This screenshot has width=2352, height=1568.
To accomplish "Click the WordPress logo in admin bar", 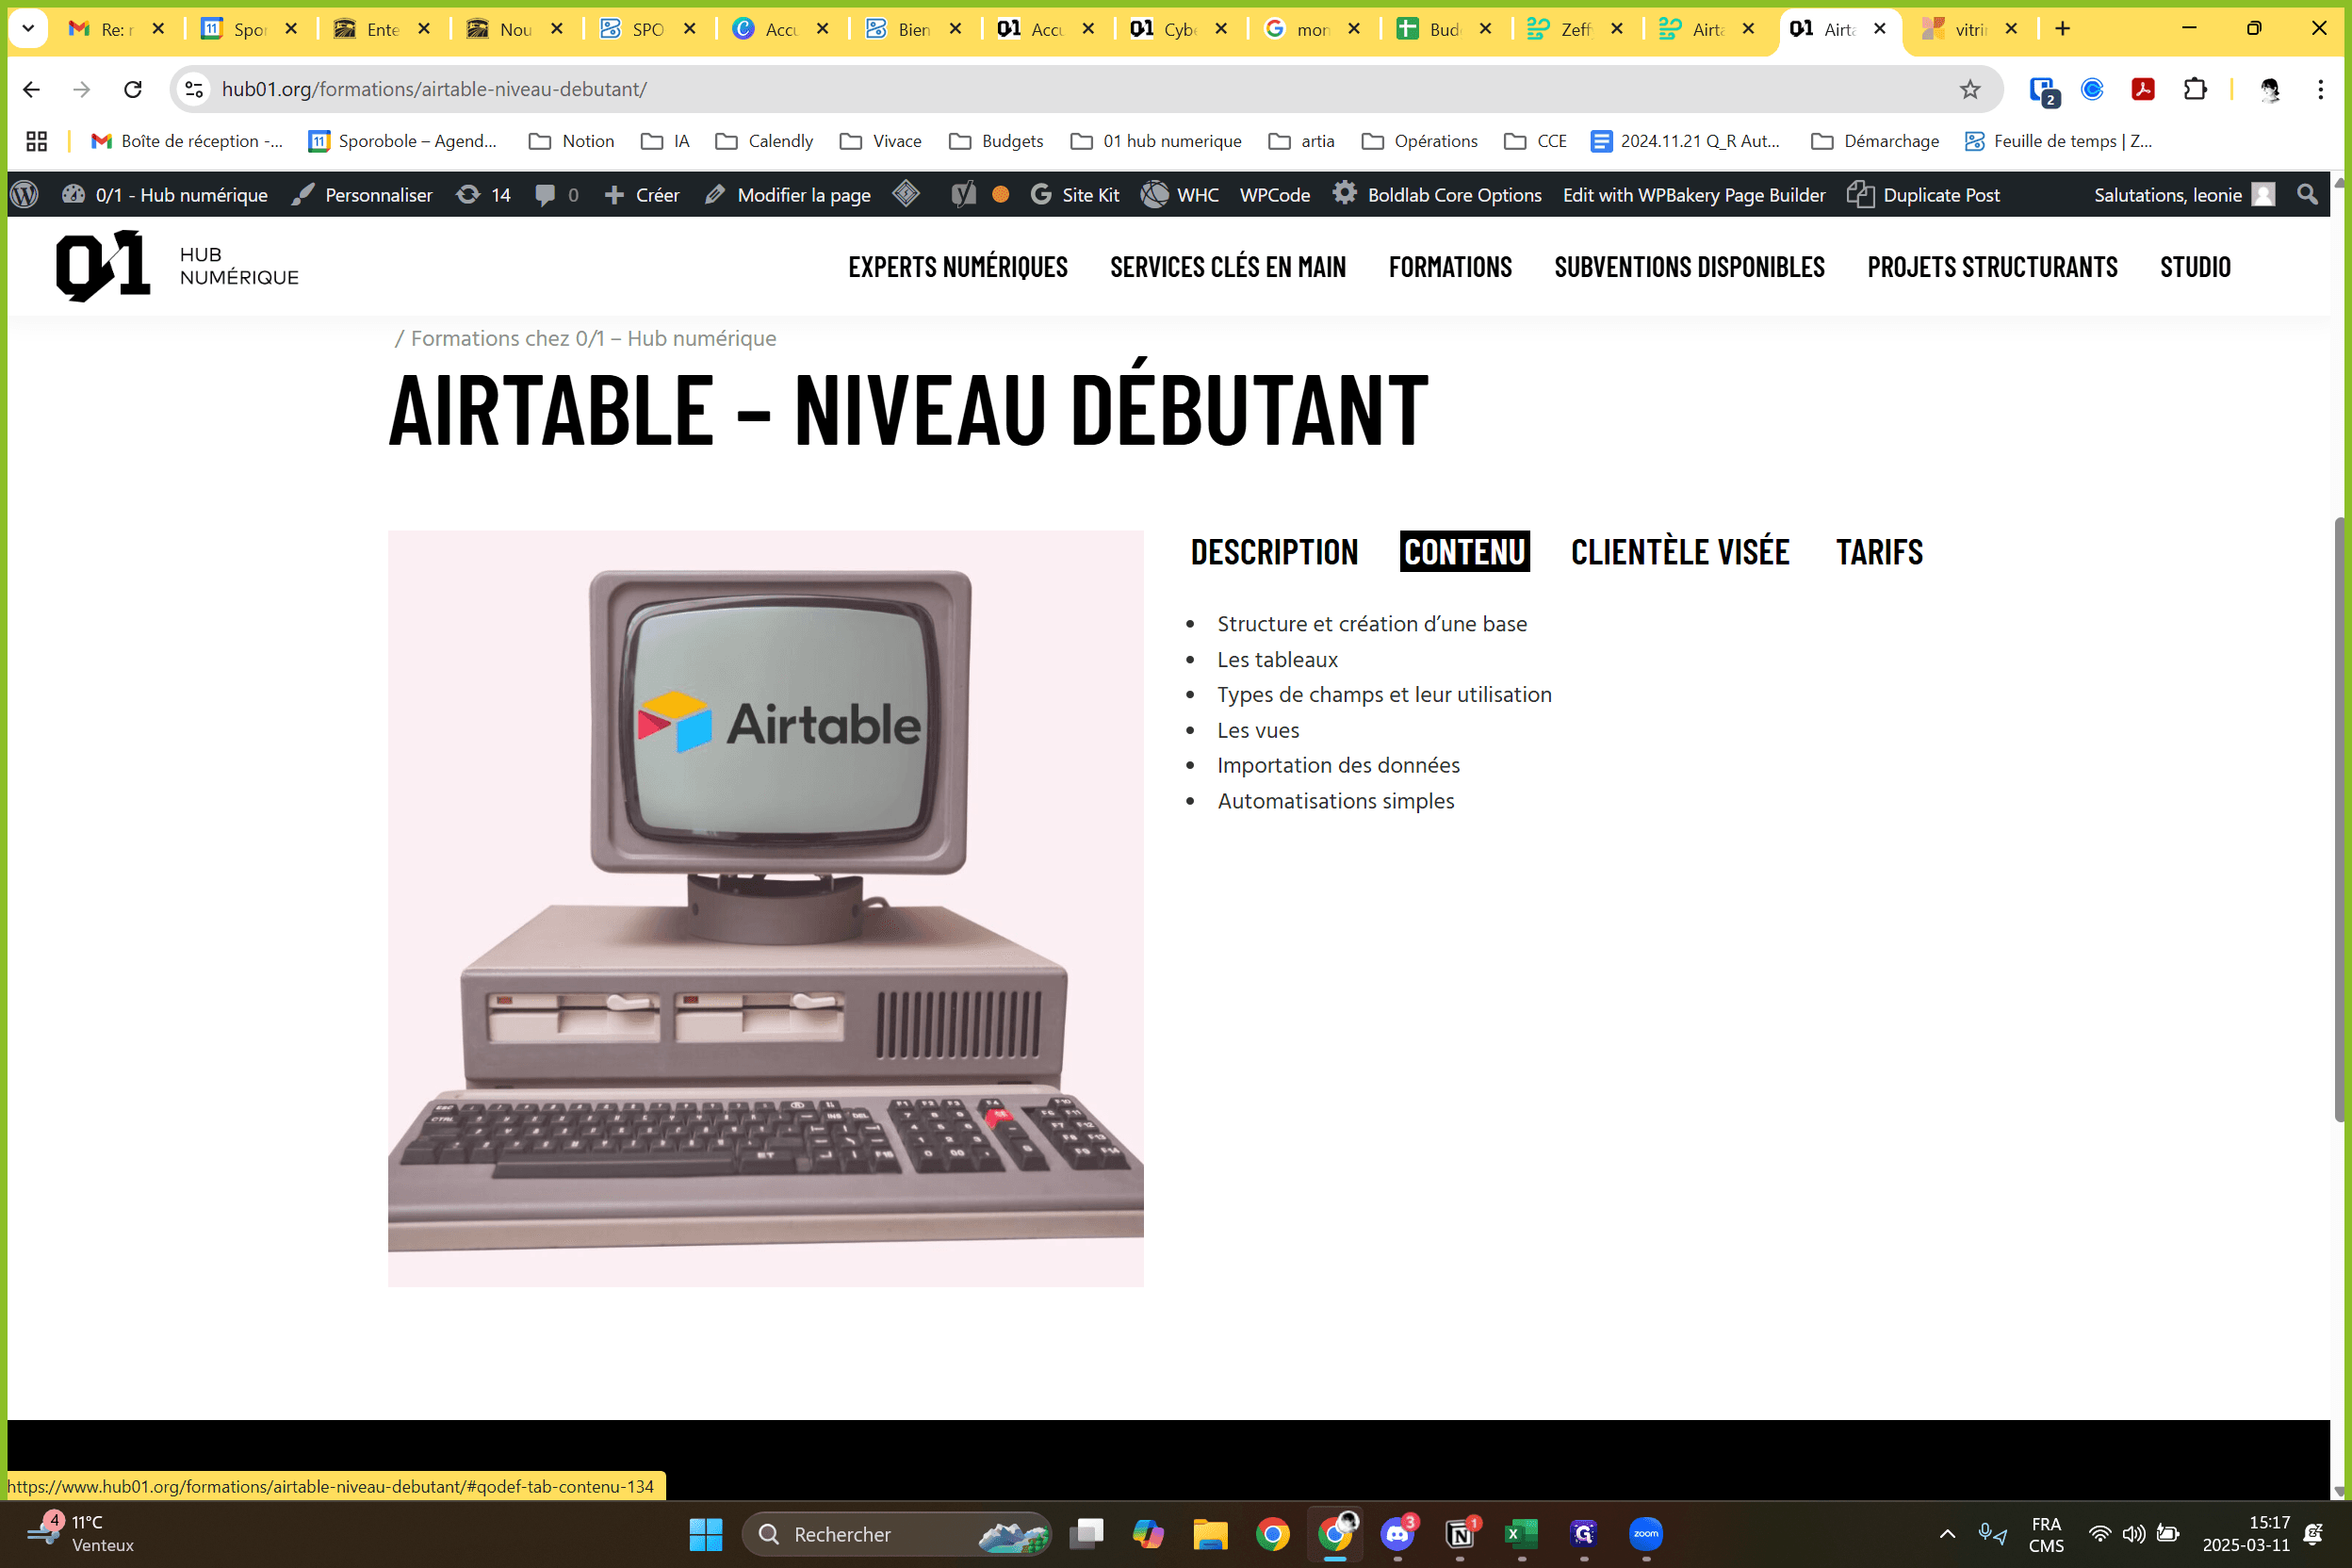I will click(24, 194).
